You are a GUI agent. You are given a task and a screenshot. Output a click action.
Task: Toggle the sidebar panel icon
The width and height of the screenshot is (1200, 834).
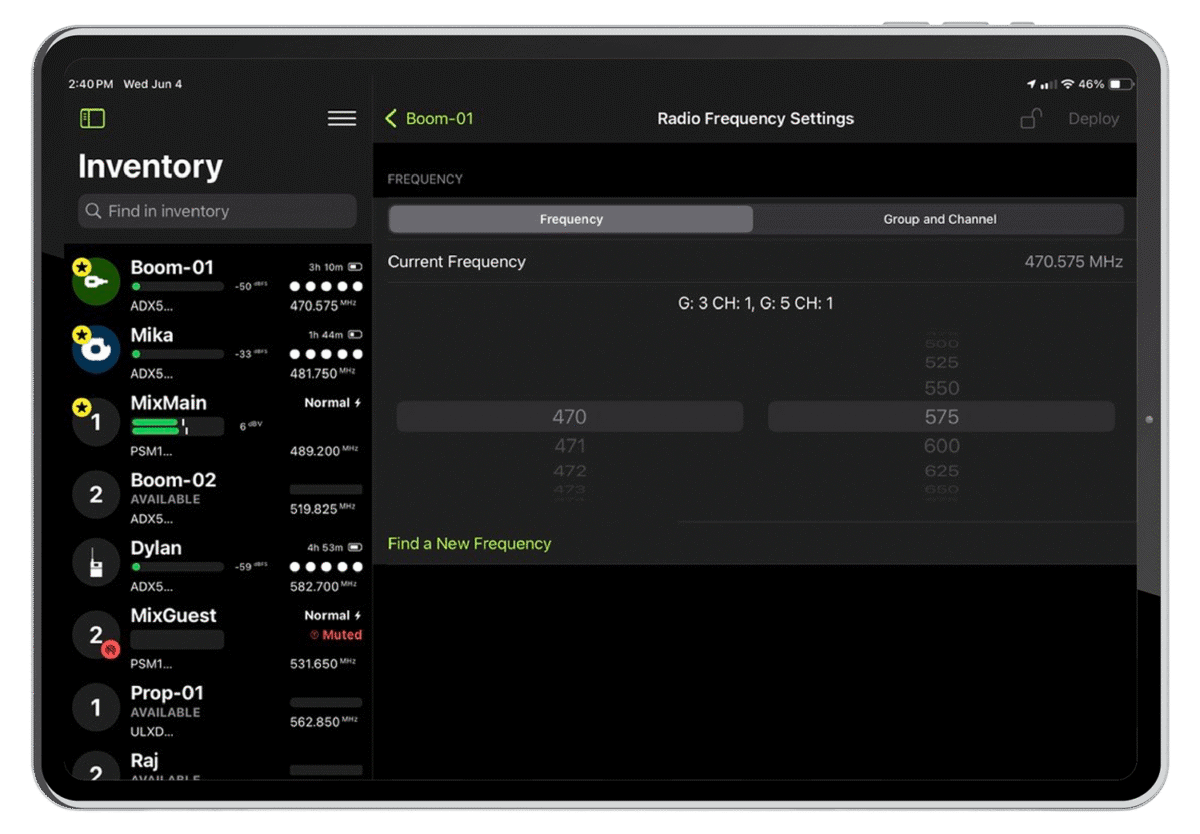(x=92, y=119)
